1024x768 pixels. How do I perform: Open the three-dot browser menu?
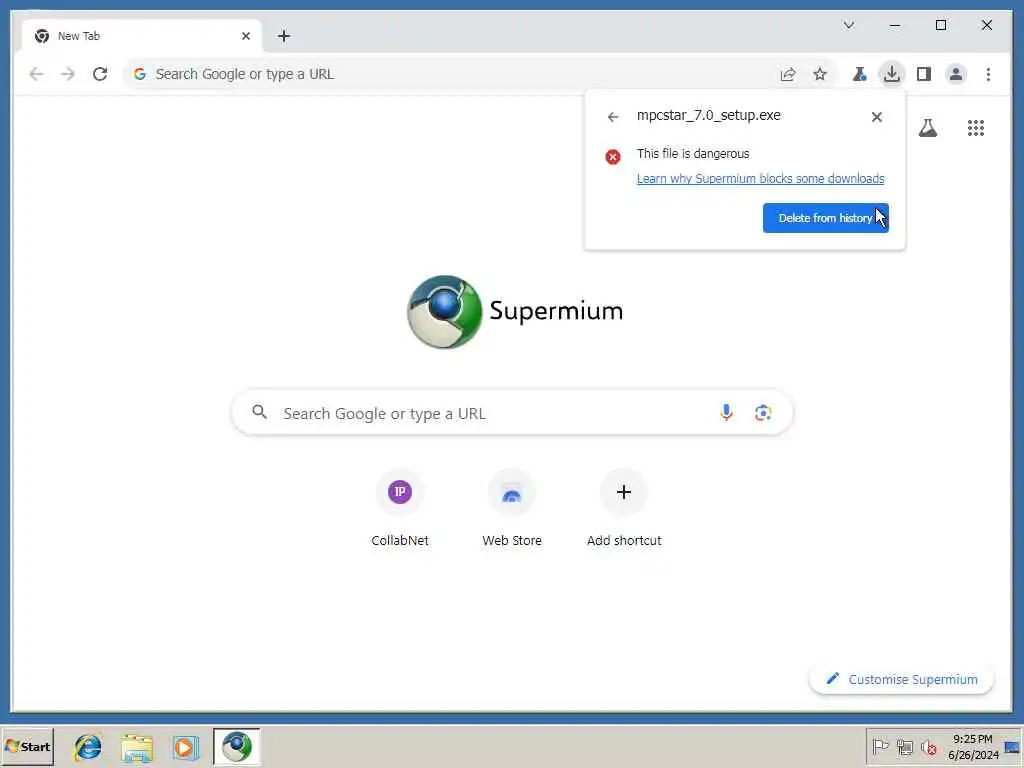988,74
